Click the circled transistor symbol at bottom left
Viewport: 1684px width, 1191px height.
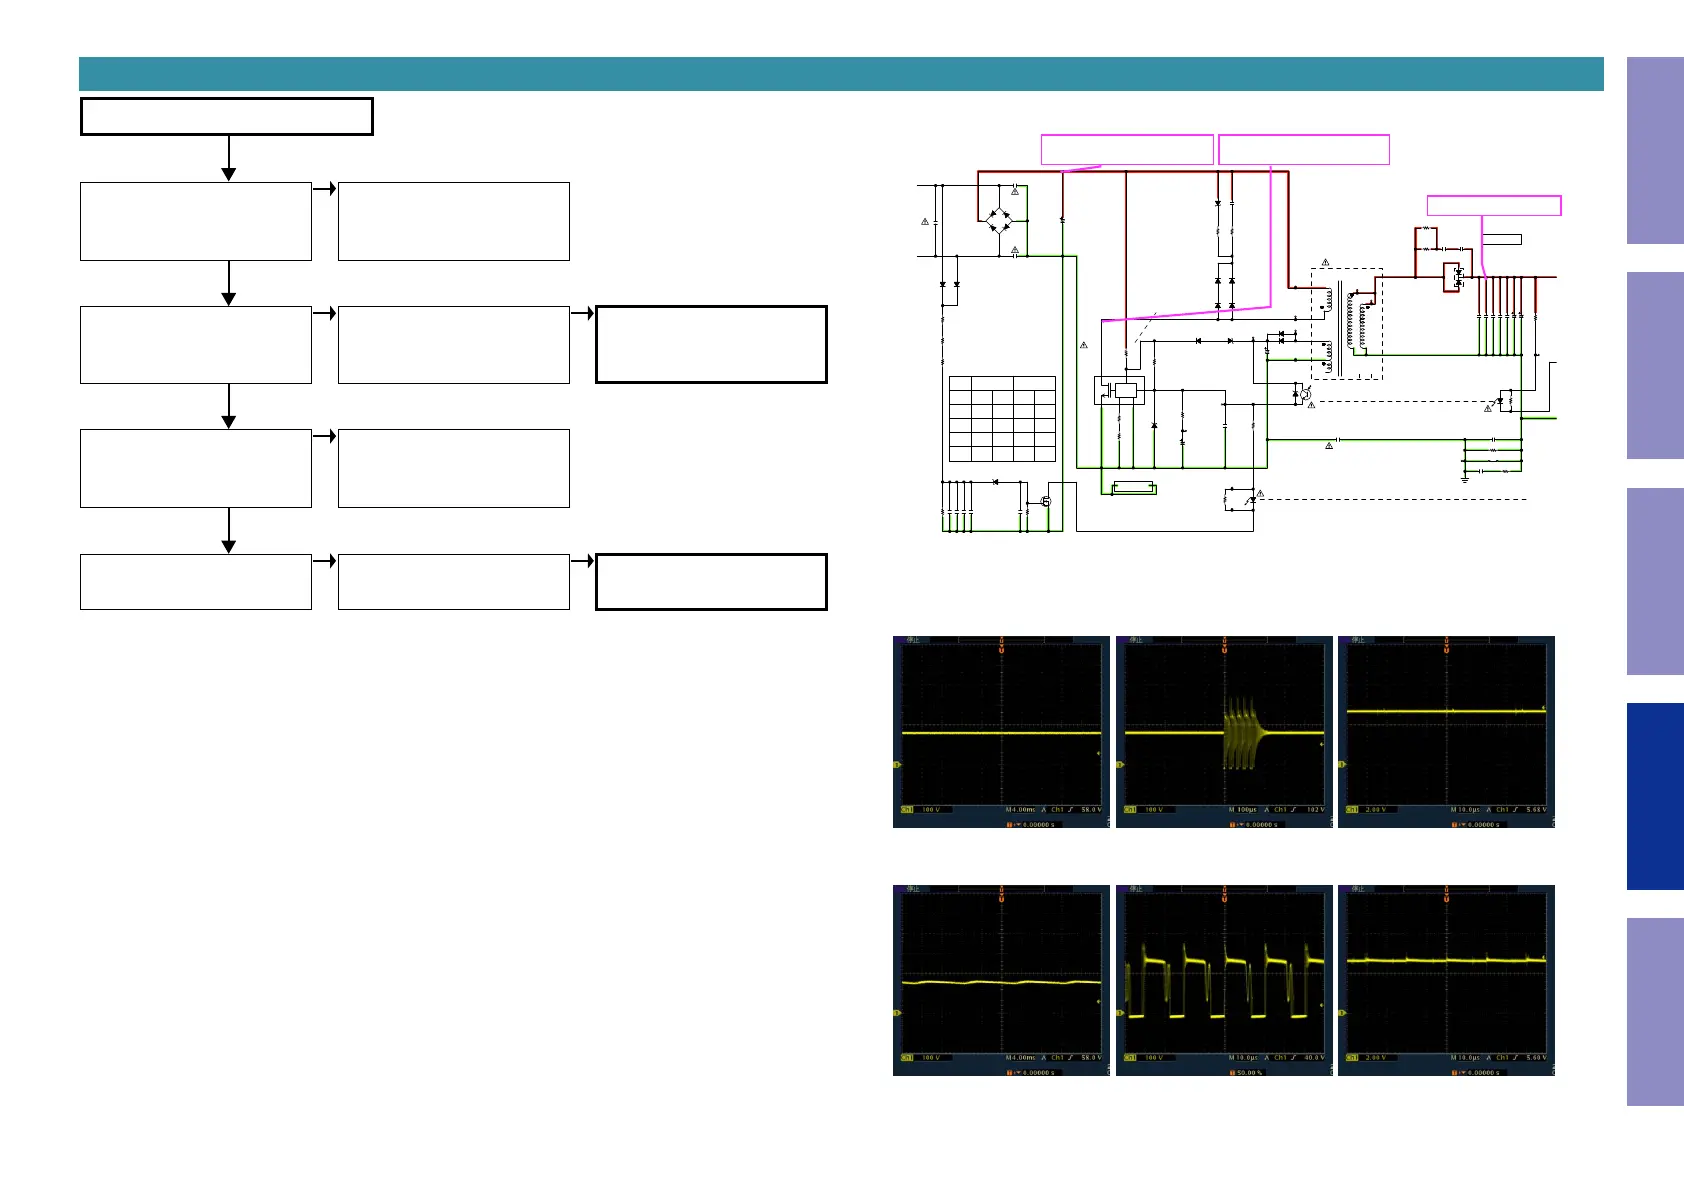1046,501
